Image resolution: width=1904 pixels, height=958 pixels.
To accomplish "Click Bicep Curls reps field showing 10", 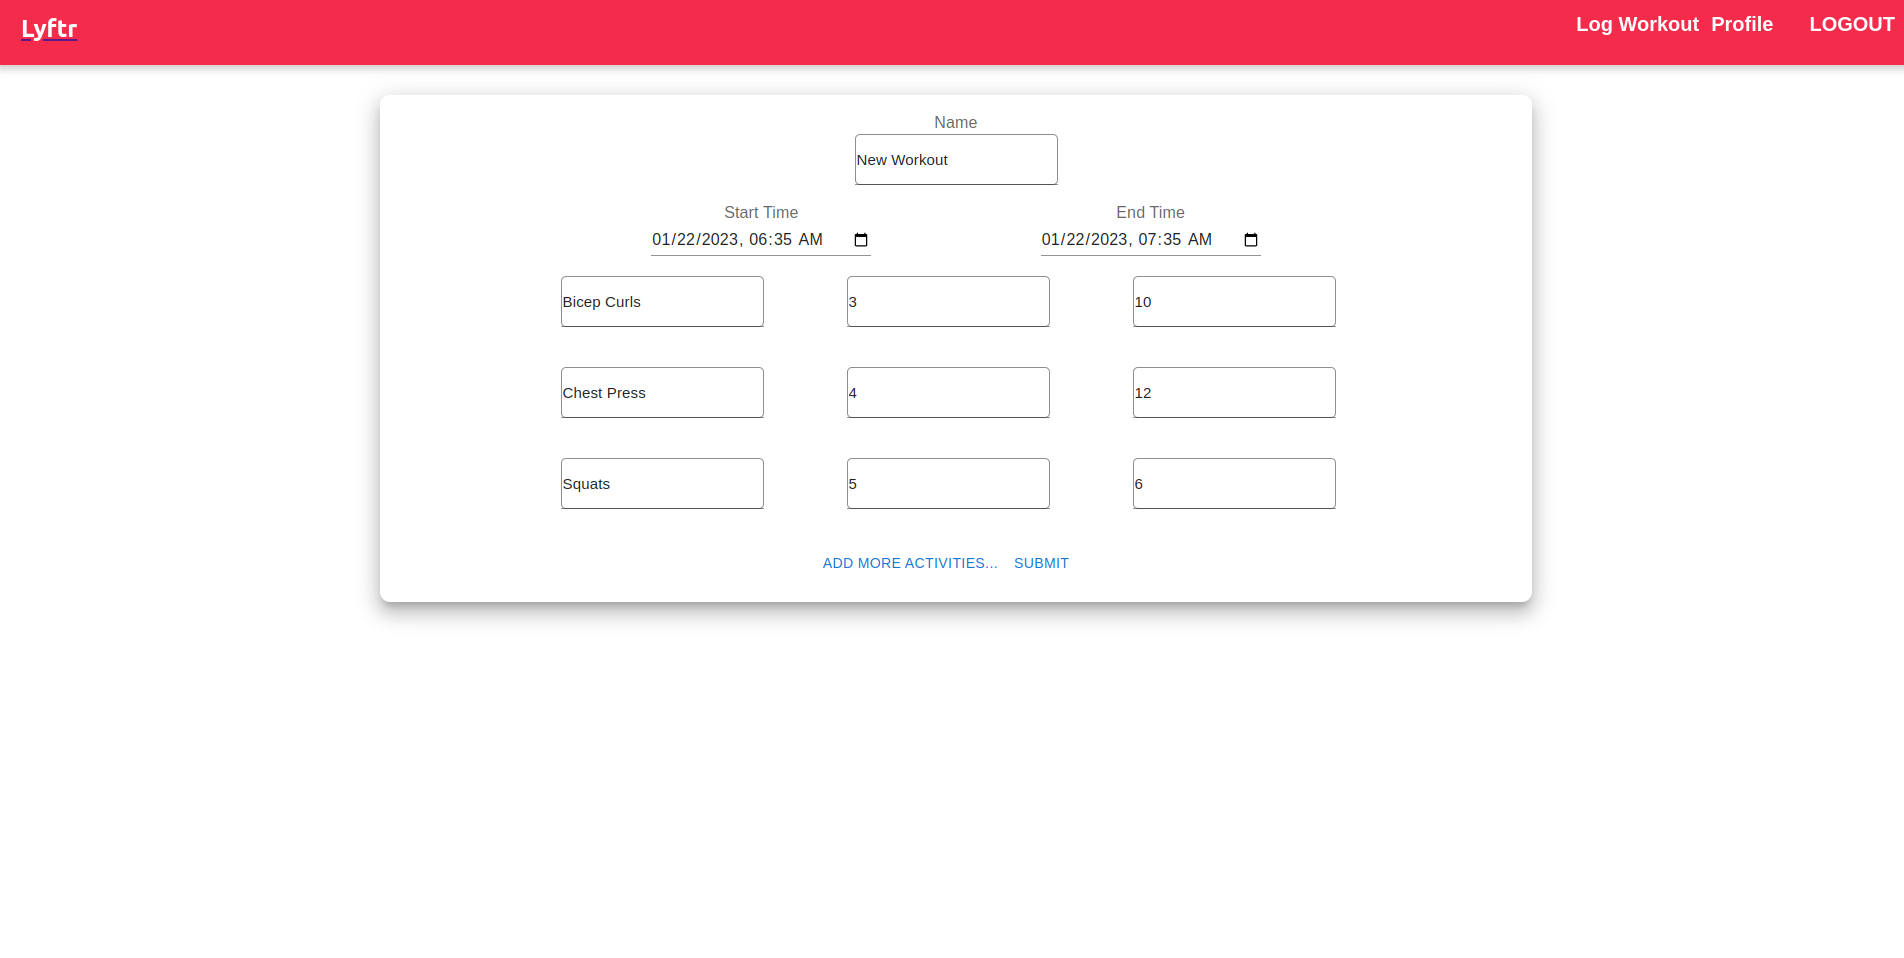I will [x=1234, y=302].
